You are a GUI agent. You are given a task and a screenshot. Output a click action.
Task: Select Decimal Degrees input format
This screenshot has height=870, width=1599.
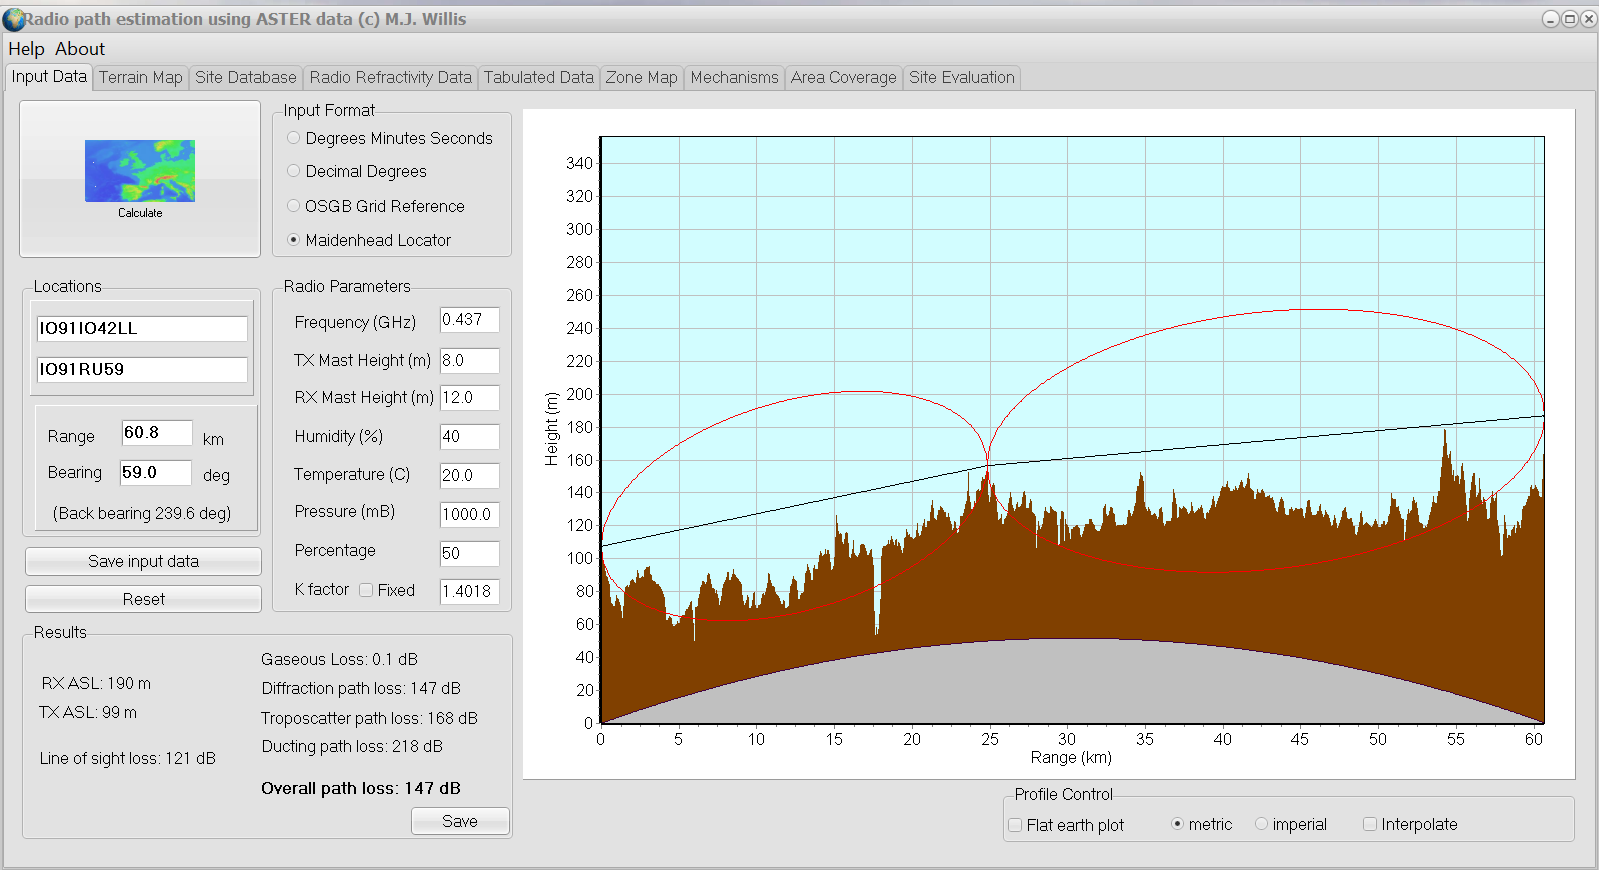coord(293,171)
